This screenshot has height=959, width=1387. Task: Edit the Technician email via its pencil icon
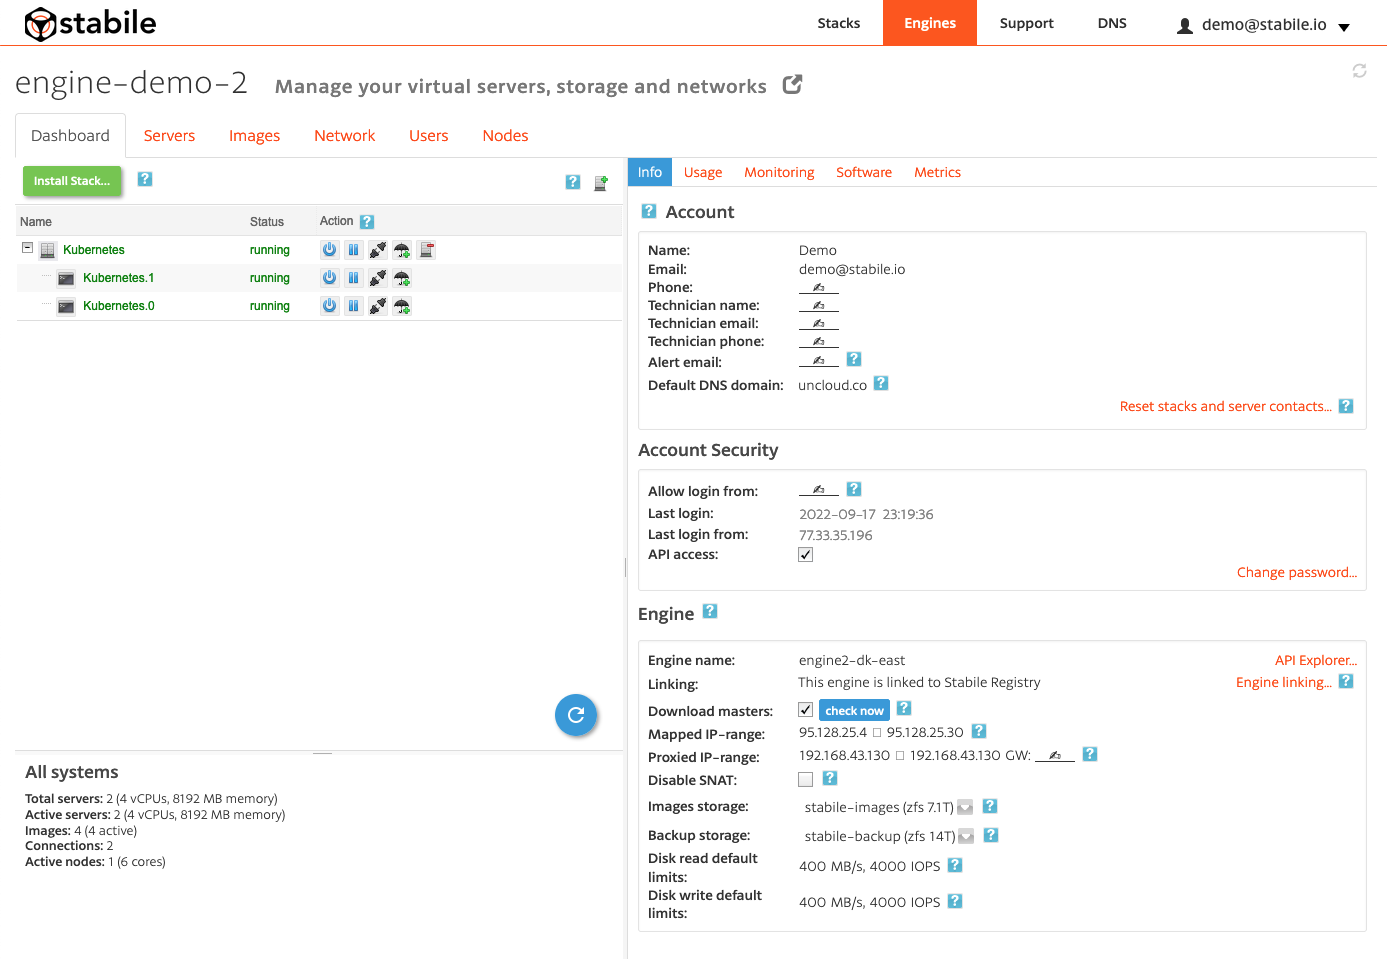819,324
